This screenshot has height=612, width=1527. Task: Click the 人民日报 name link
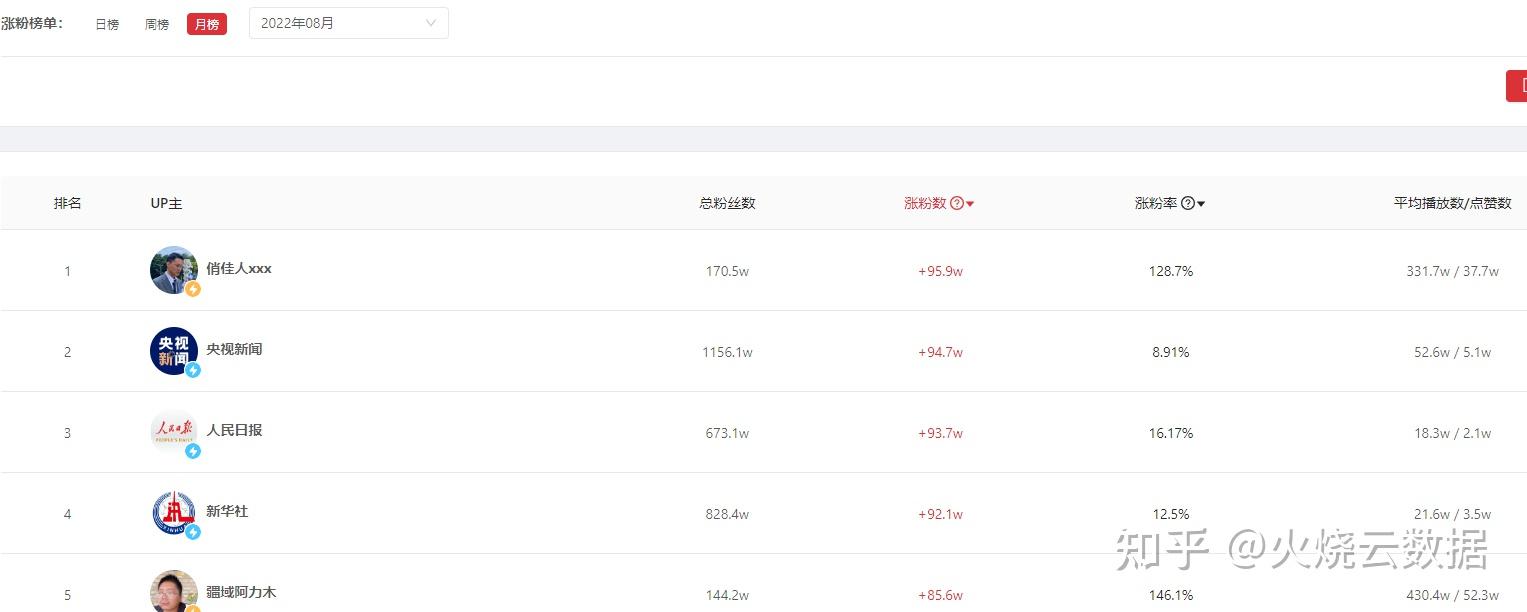tap(234, 431)
